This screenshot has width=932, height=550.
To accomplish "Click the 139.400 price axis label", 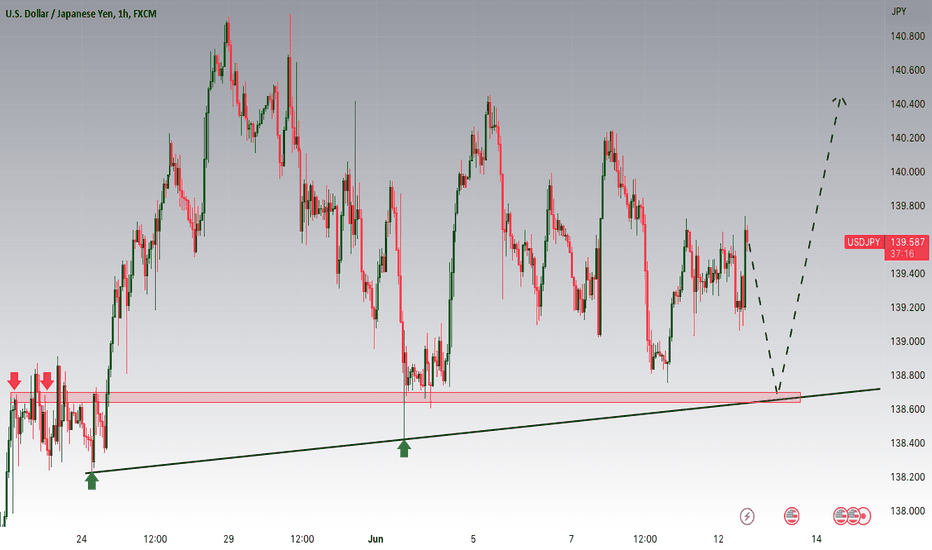I will tap(908, 274).
